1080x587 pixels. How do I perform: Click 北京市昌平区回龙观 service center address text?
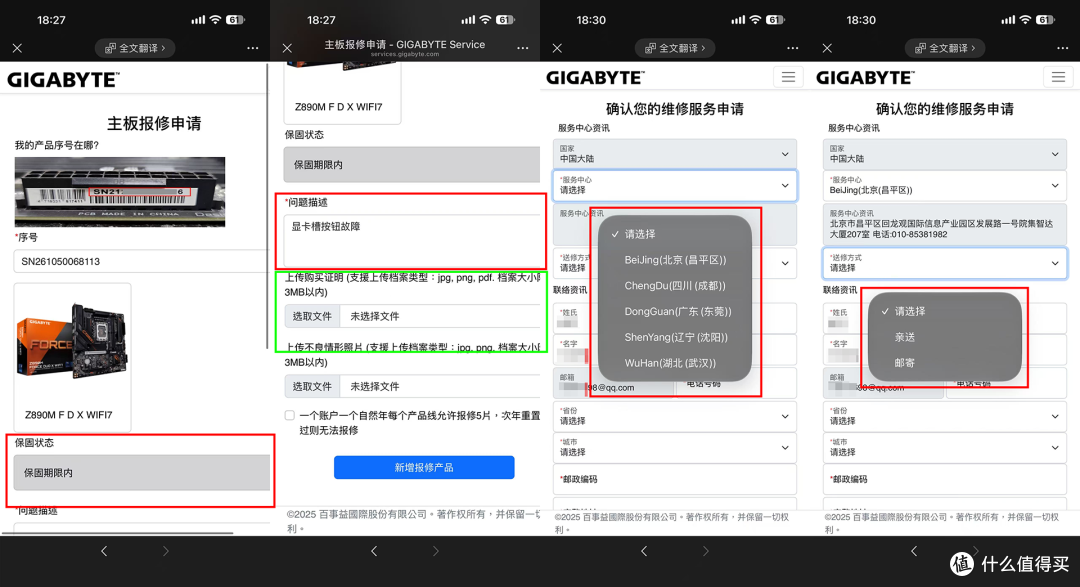[x=942, y=229]
